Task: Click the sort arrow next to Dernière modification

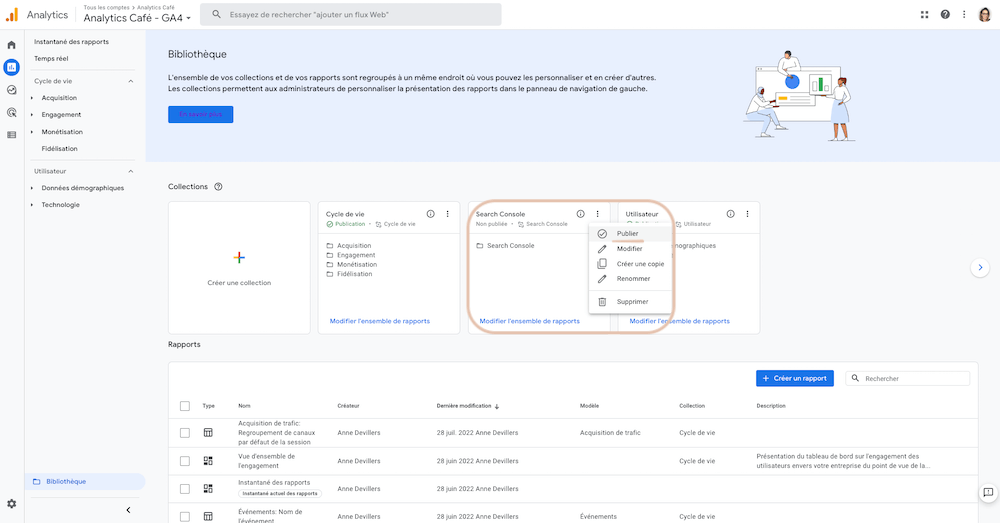Action: click(x=497, y=406)
